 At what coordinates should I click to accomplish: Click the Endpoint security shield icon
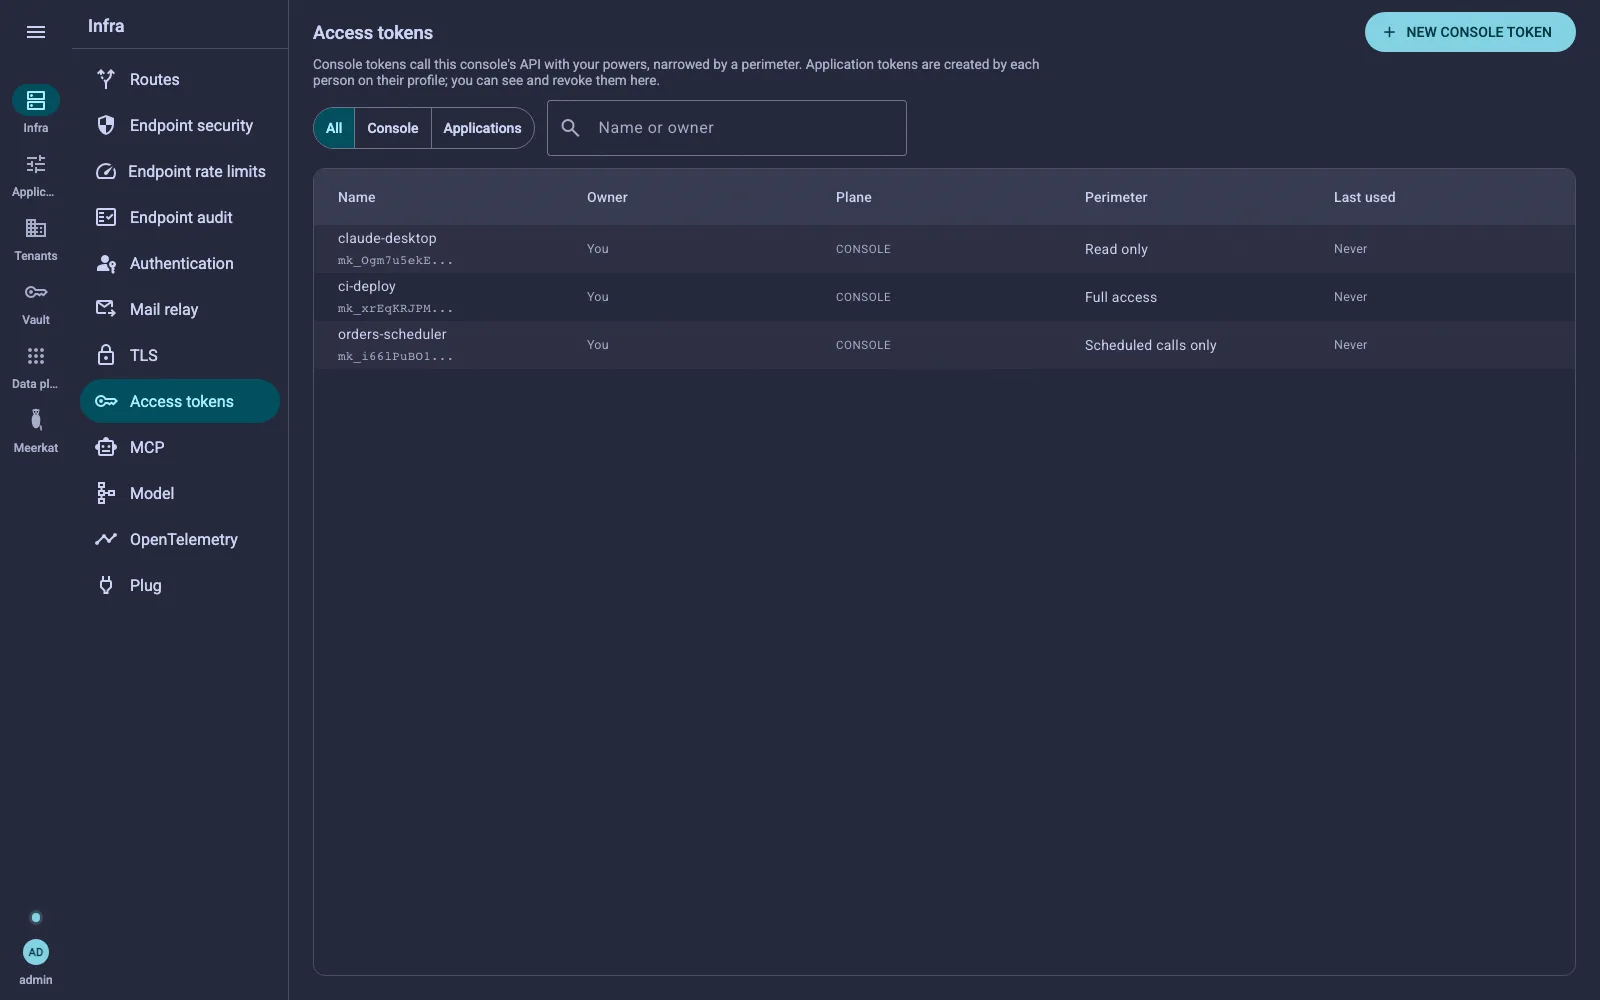click(106, 125)
